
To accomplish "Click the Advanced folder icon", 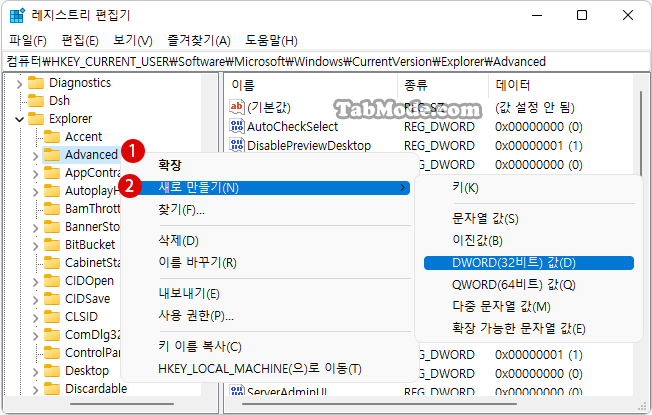I will 52,155.
